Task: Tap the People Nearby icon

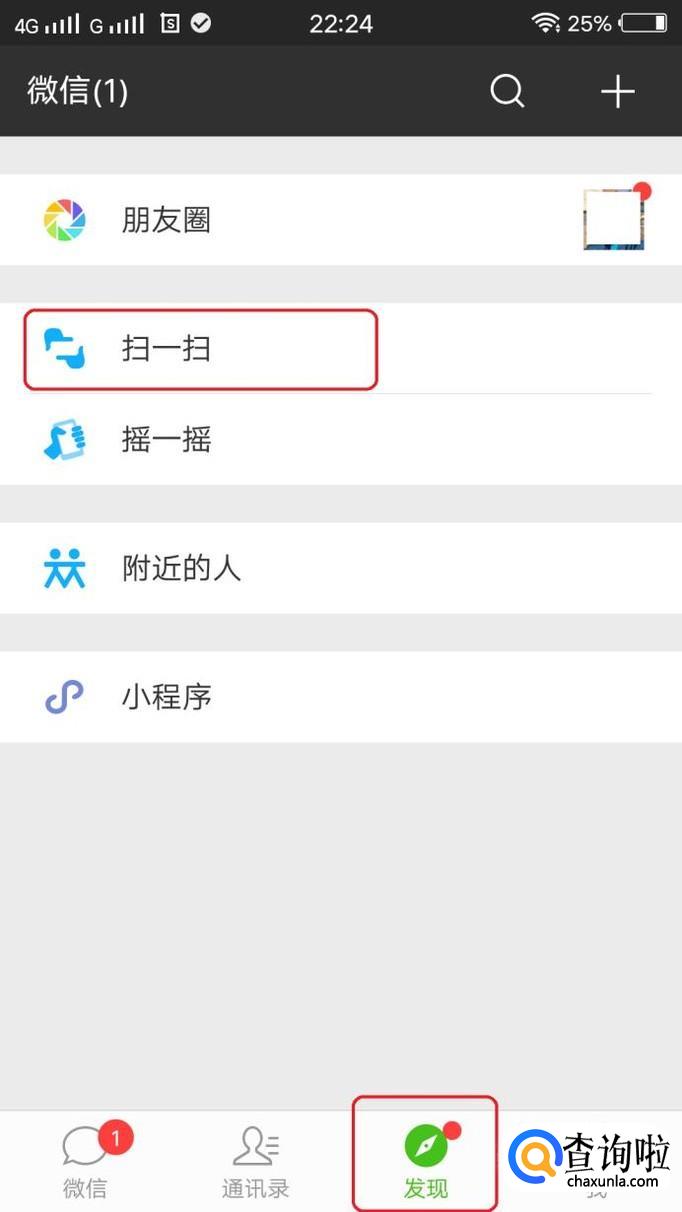Action: click(x=65, y=568)
